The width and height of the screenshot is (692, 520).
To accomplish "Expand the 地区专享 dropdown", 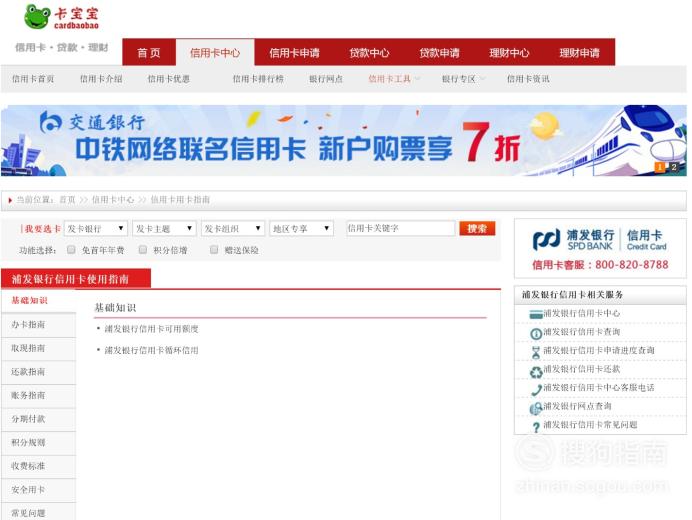I will coord(301,229).
